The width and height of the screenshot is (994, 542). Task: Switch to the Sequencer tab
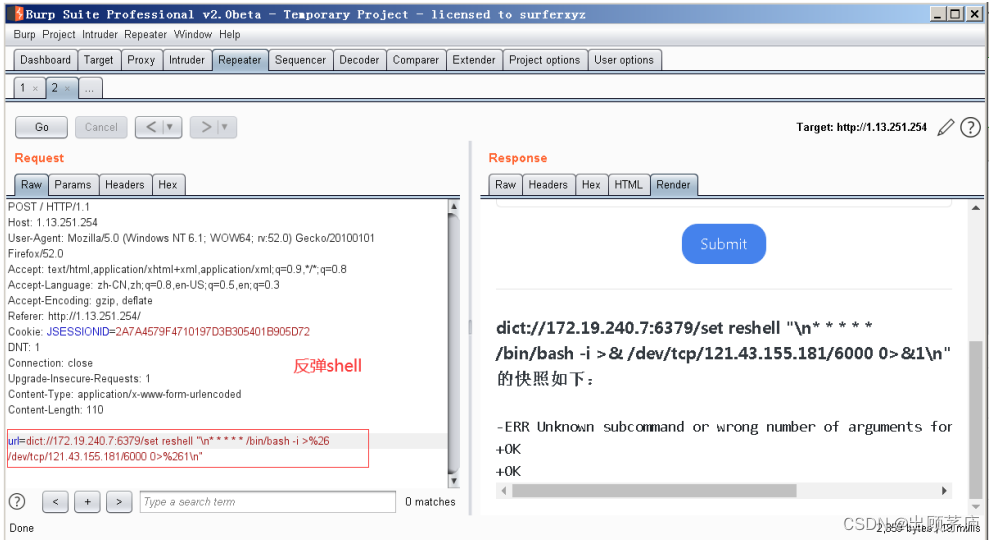tap(300, 60)
